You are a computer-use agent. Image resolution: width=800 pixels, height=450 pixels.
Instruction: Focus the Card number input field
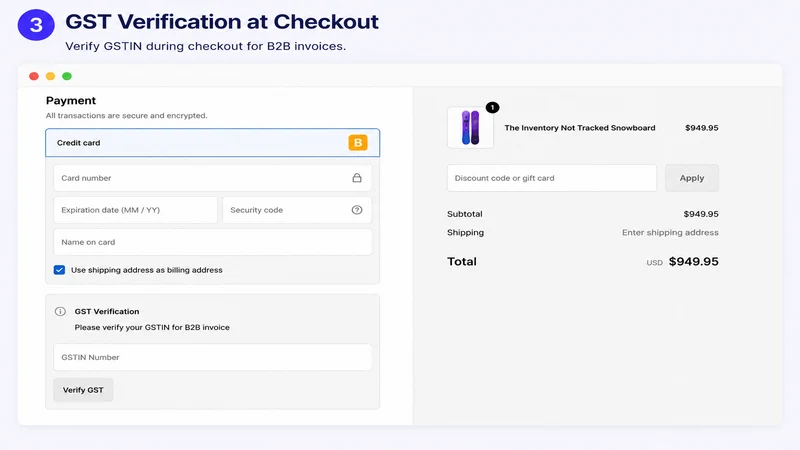click(x=212, y=178)
